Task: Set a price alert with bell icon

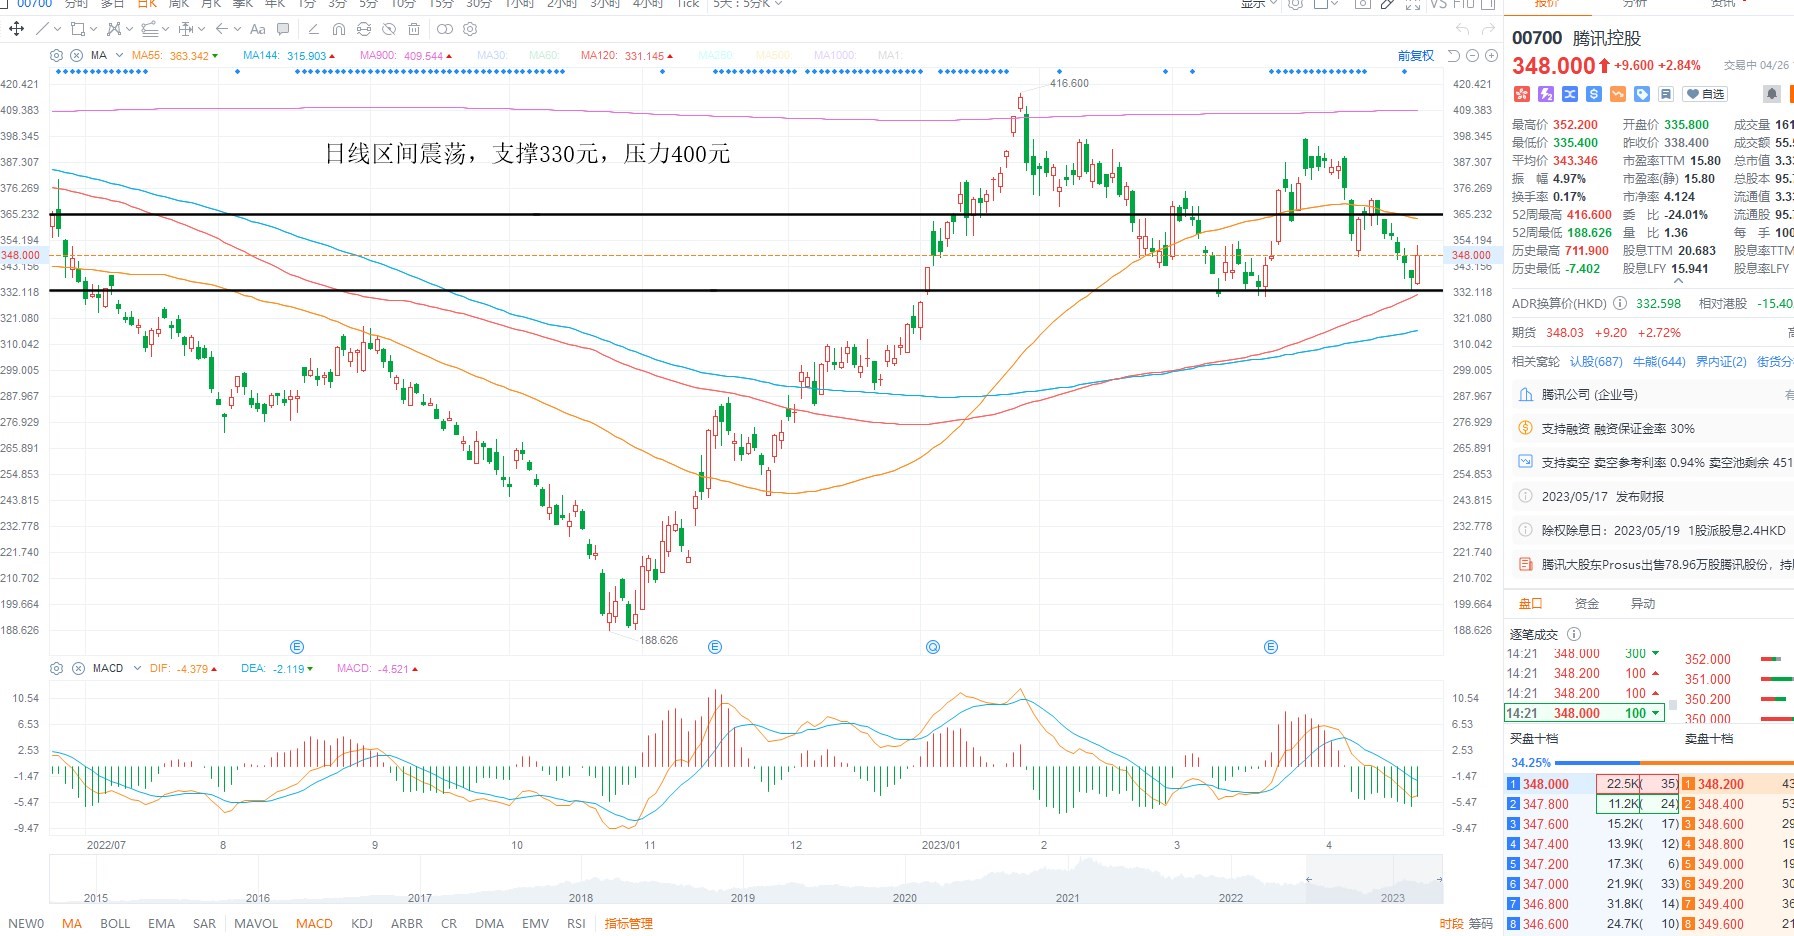Action: (x=1772, y=94)
